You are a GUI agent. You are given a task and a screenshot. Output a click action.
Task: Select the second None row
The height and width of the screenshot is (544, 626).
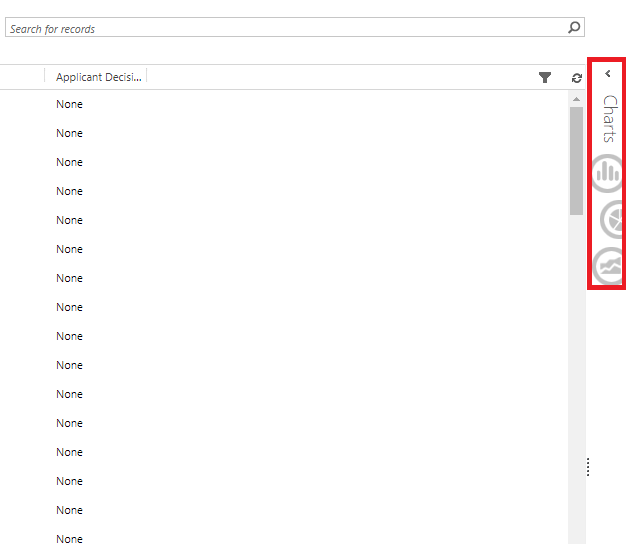click(70, 133)
